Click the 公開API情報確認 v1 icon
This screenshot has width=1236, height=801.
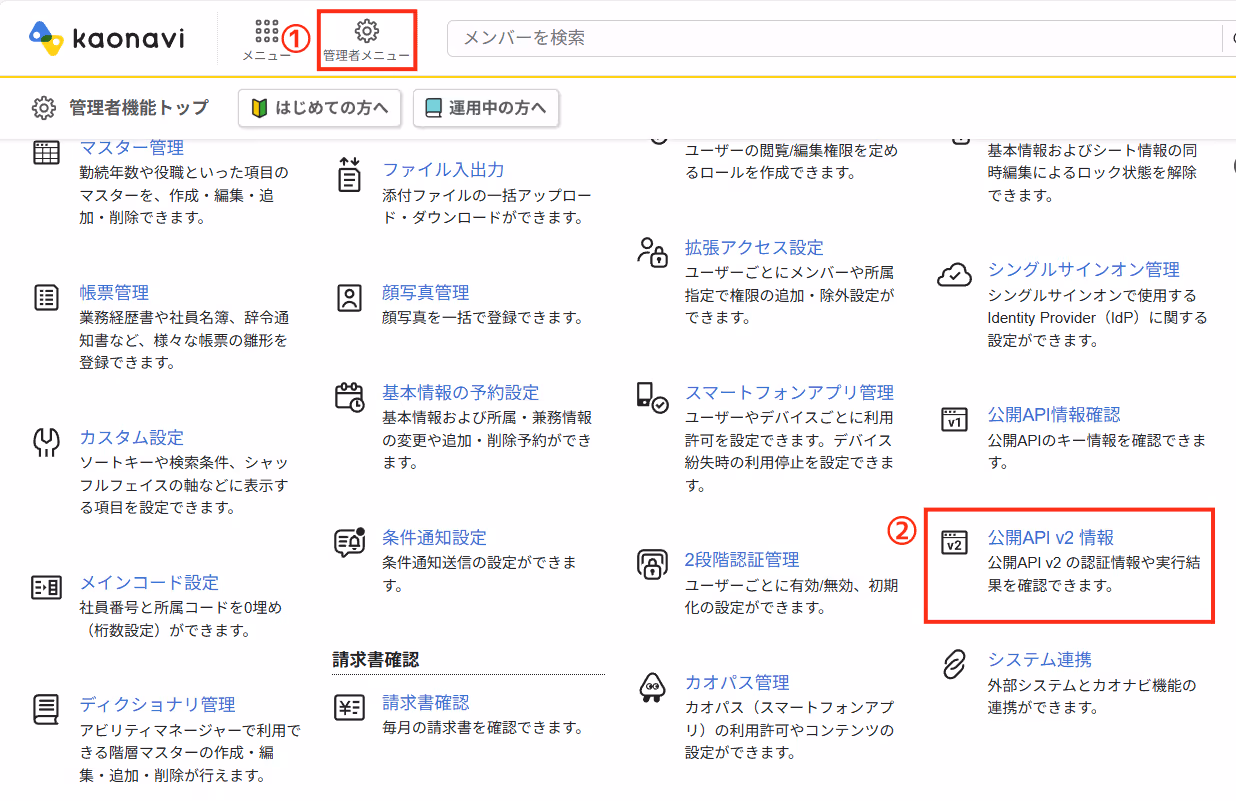954,419
